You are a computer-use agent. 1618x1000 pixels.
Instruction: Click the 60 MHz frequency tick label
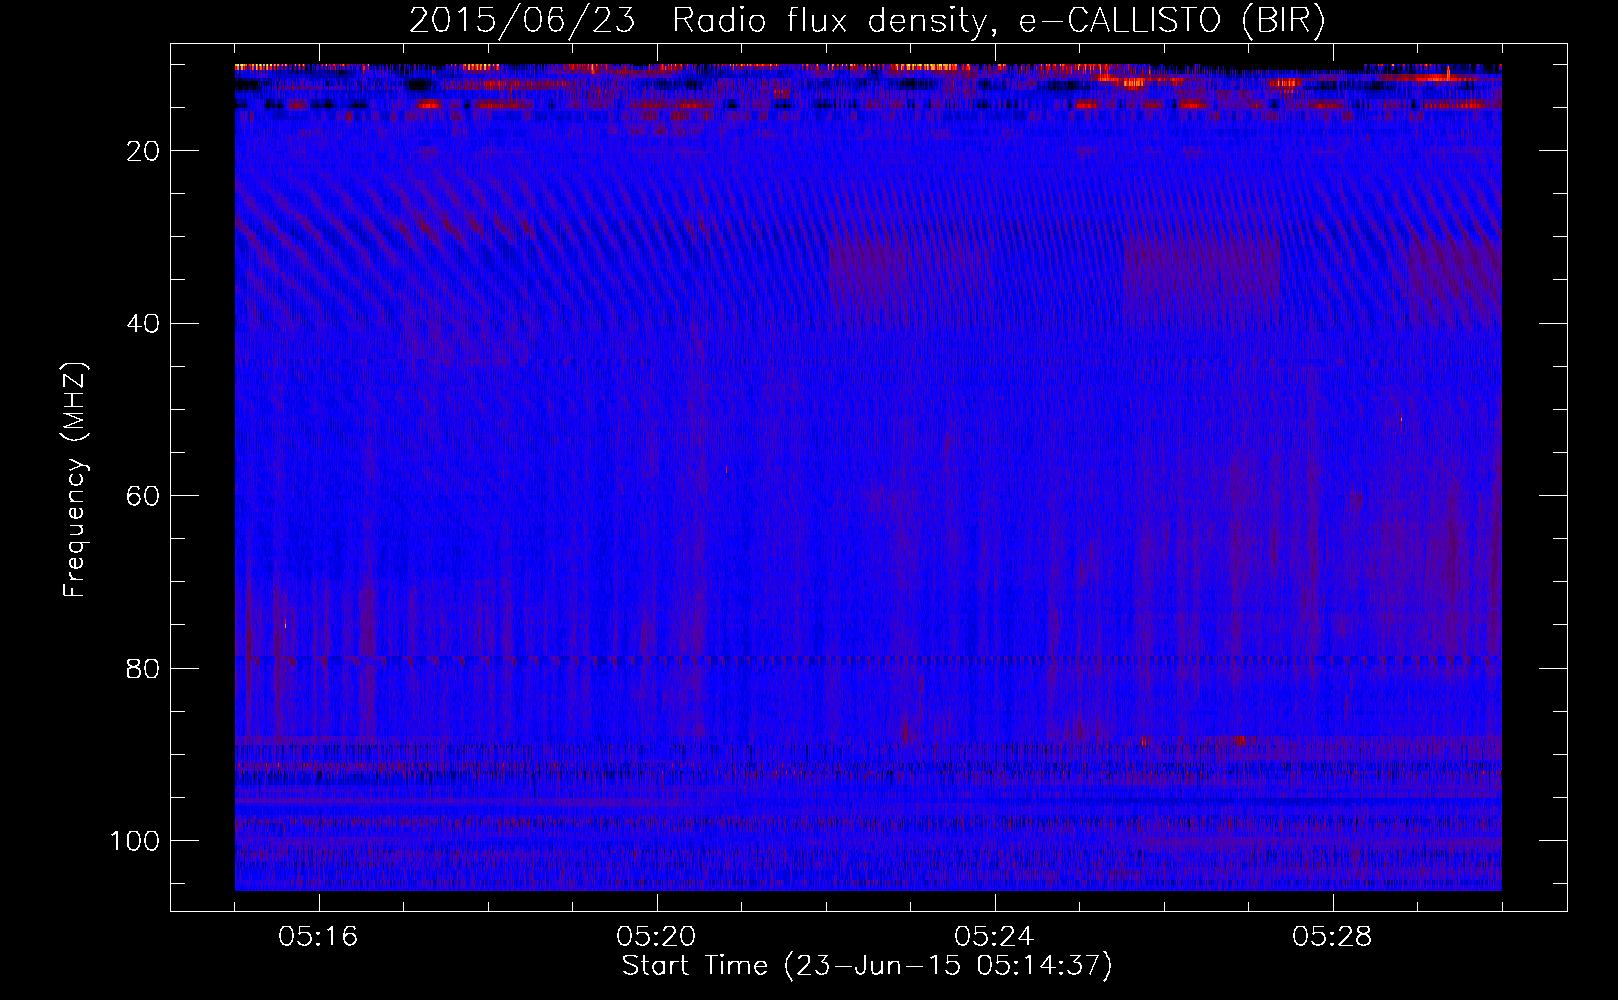click(144, 496)
